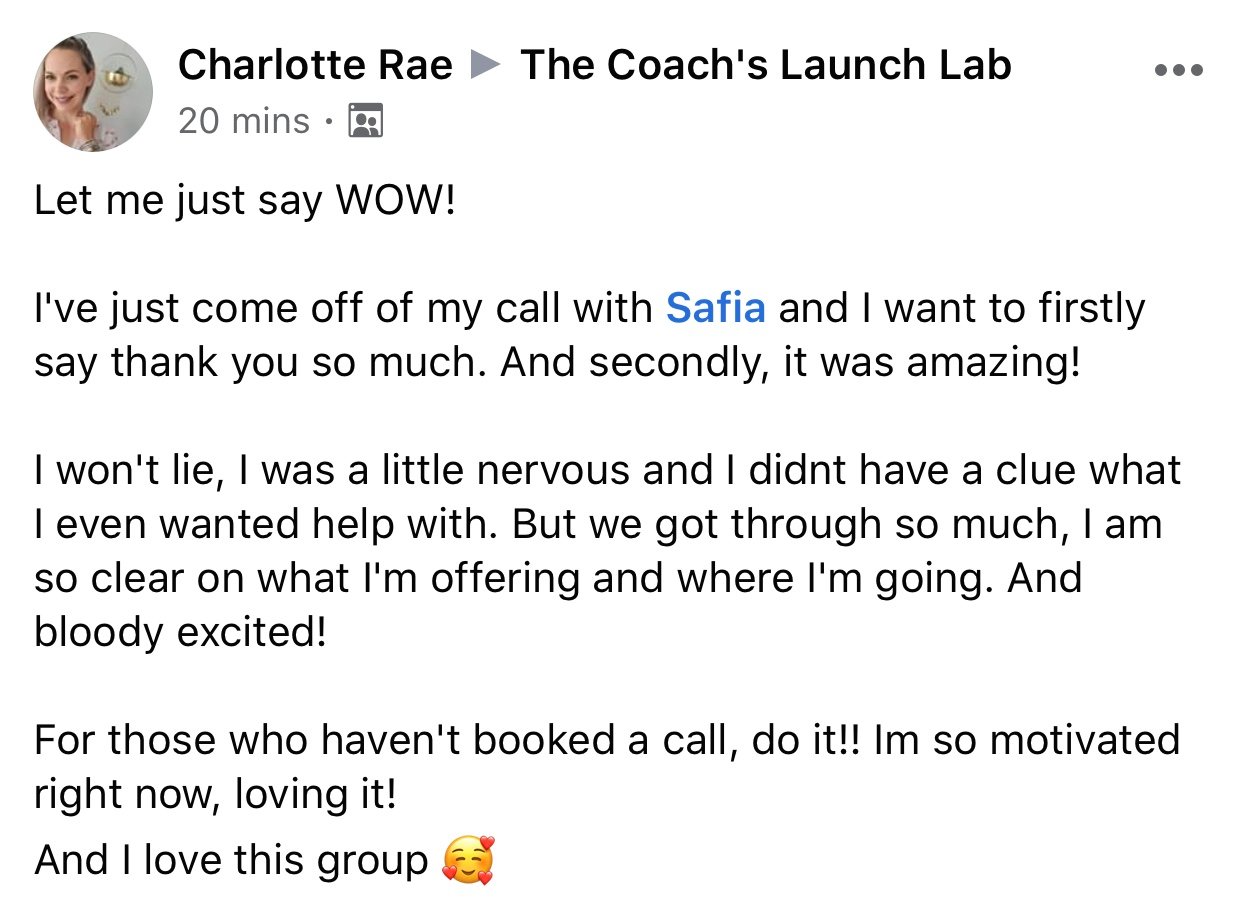Click the line 'Let me just say WOW!'
The image size is (1239, 904).
[x=245, y=202]
